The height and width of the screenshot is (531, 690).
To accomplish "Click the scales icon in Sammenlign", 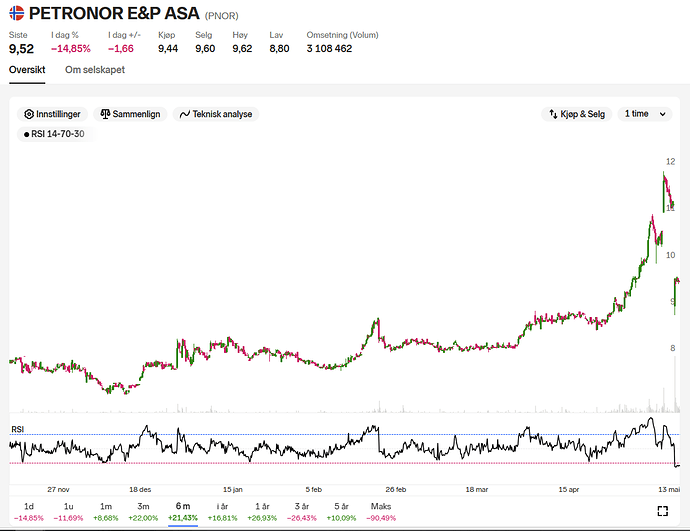I will [x=105, y=114].
